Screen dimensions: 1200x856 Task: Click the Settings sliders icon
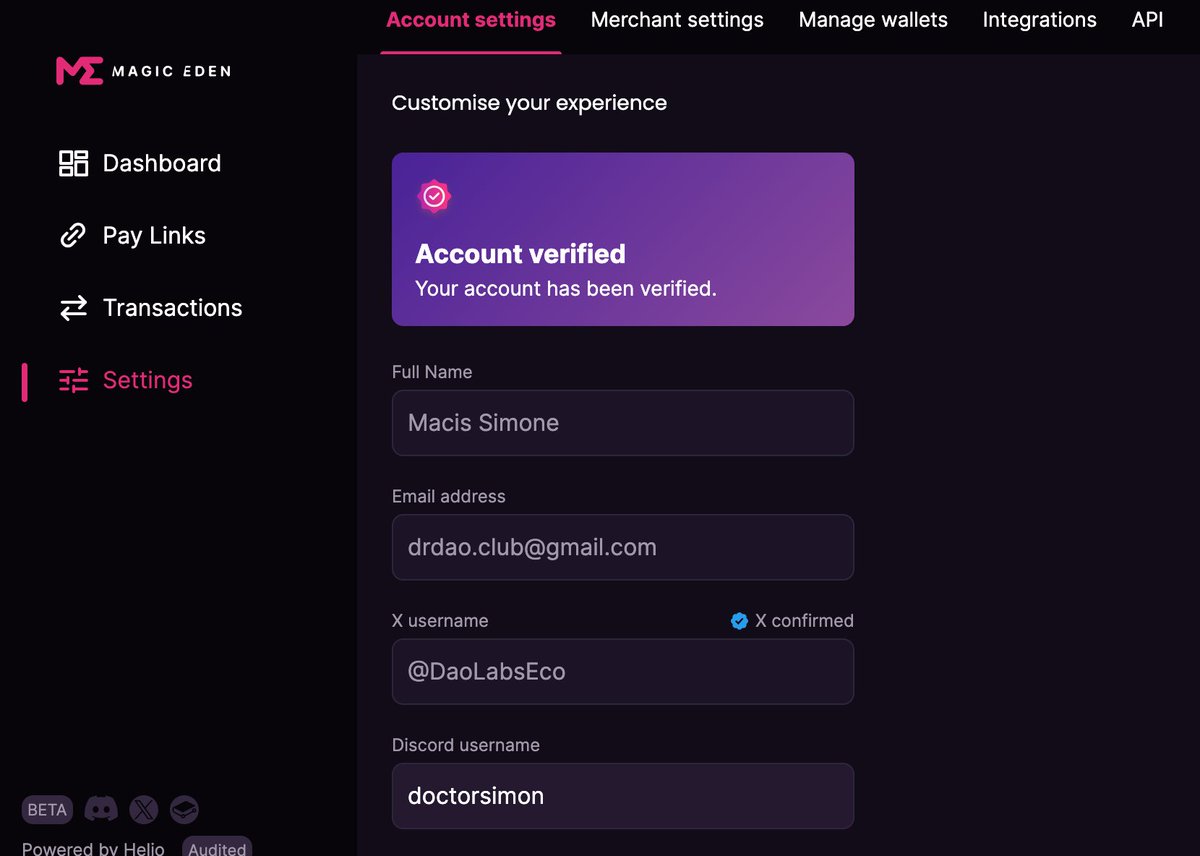(x=74, y=380)
